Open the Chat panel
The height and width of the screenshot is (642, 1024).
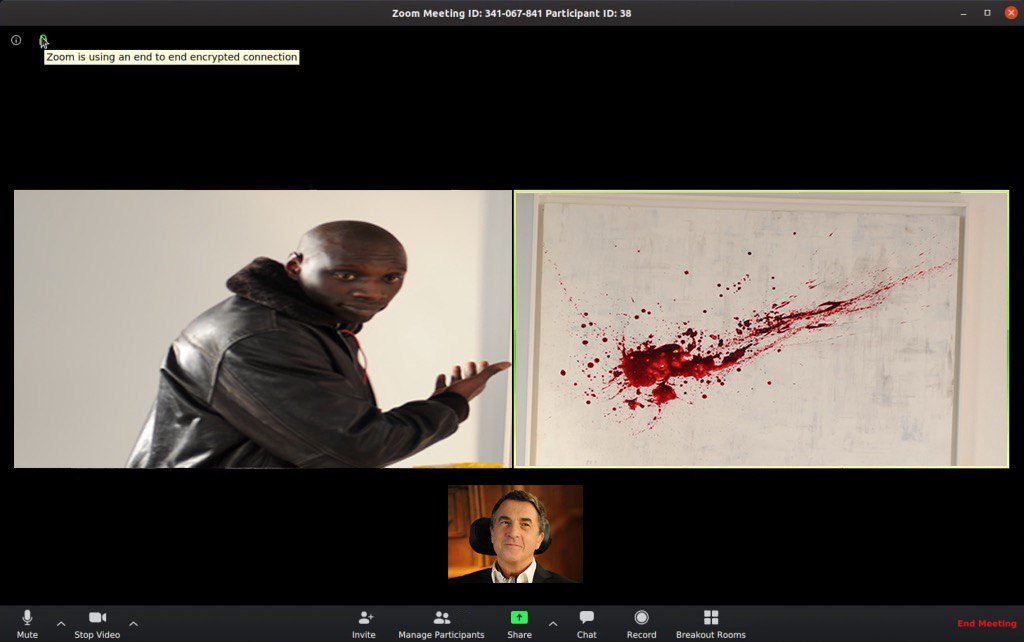click(x=586, y=624)
